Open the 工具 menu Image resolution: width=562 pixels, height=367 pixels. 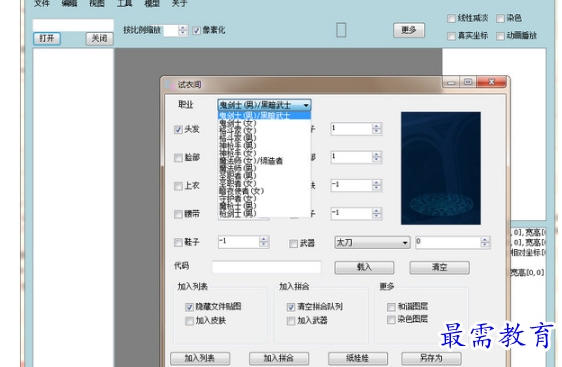click(124, 4)
